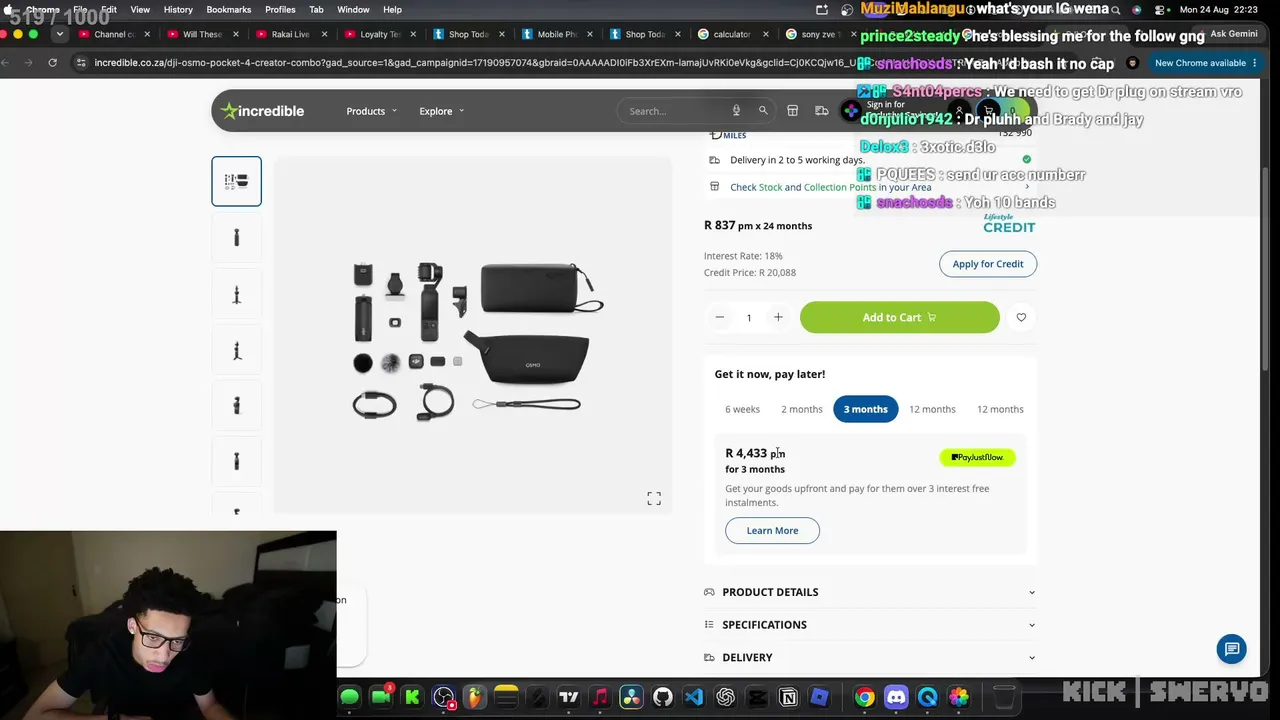View site information icon beside URL
1280x720 pixels.
81,63
